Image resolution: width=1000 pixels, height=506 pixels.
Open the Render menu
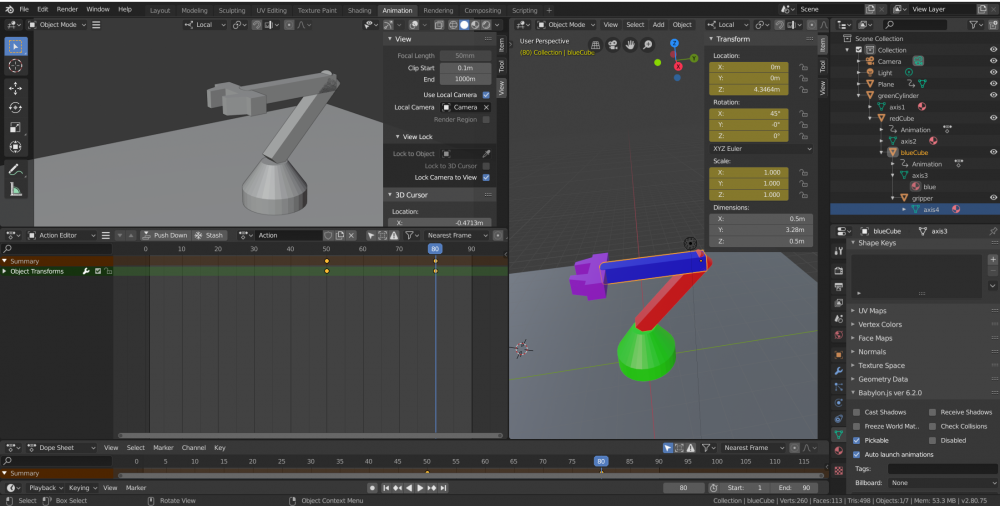tap(67, 9)
